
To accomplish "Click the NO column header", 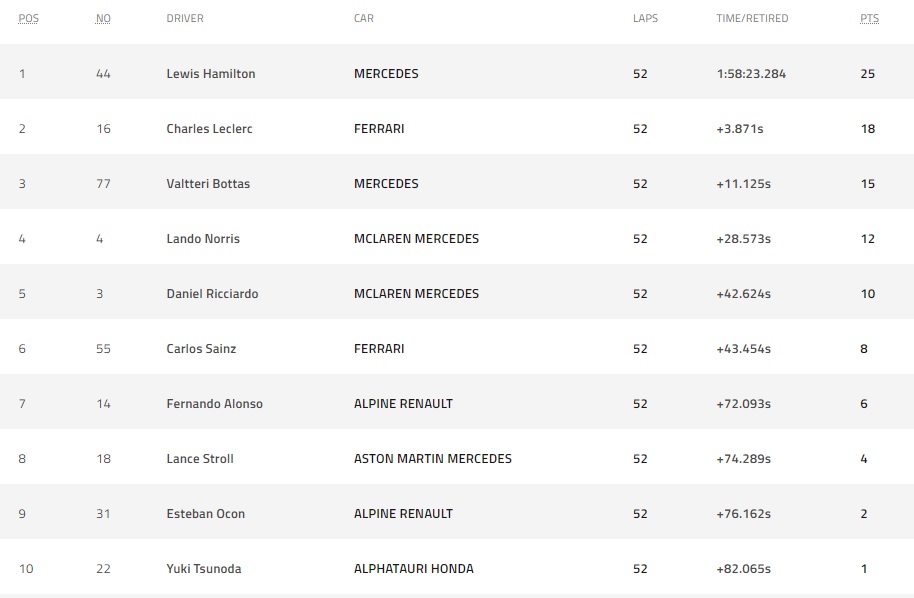I will (x=103, y=18).
